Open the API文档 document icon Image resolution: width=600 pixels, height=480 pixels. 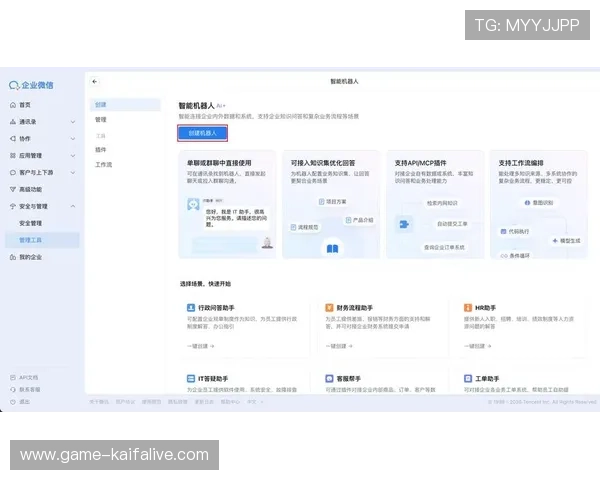[13, 377]
